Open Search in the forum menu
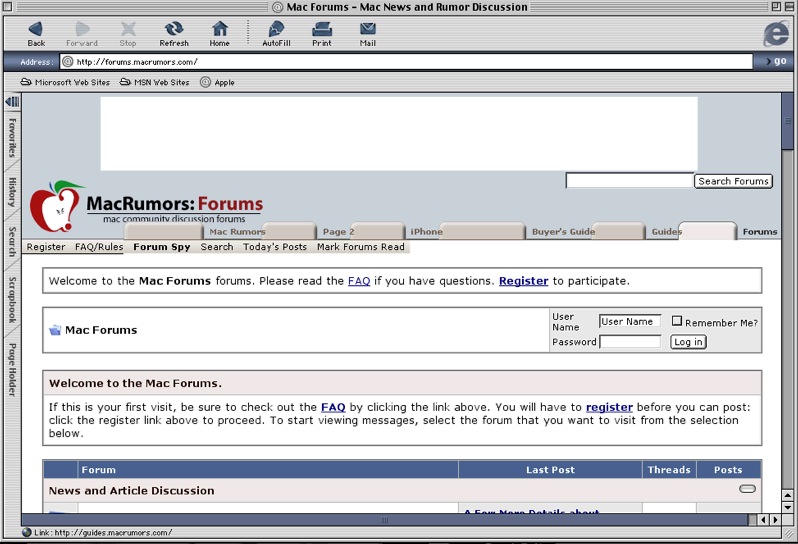798x544 pixels. pos(217,247)
